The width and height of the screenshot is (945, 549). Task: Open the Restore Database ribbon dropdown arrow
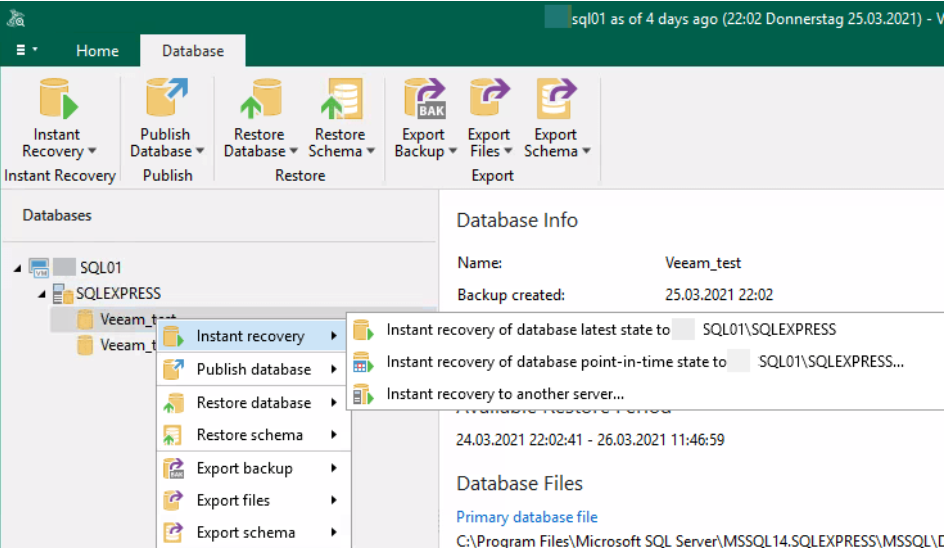294,151
